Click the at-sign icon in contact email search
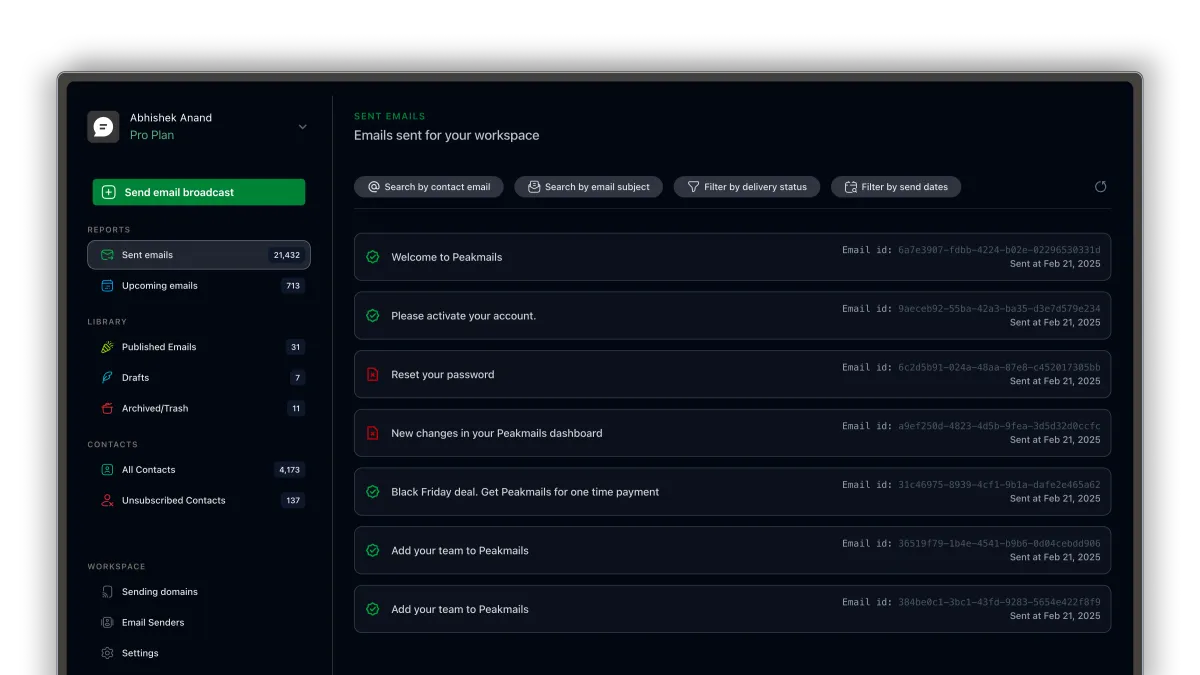The image size is (1200, 675). pyautogui.click(x=374, y=187)
